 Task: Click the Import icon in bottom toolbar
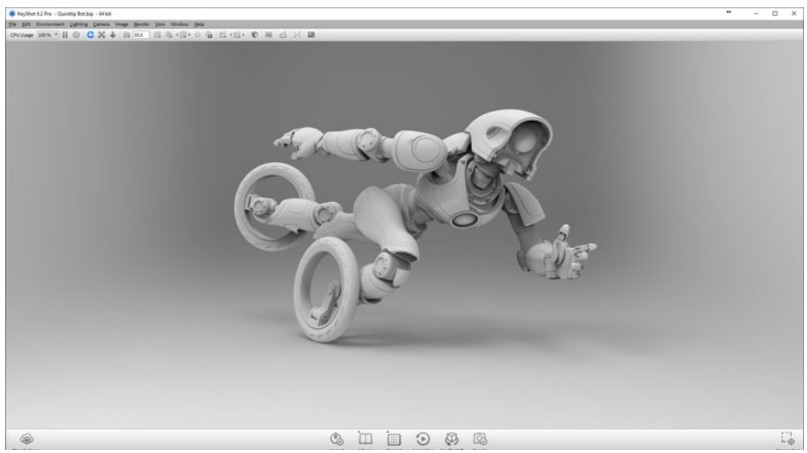(x=337, y=438)
